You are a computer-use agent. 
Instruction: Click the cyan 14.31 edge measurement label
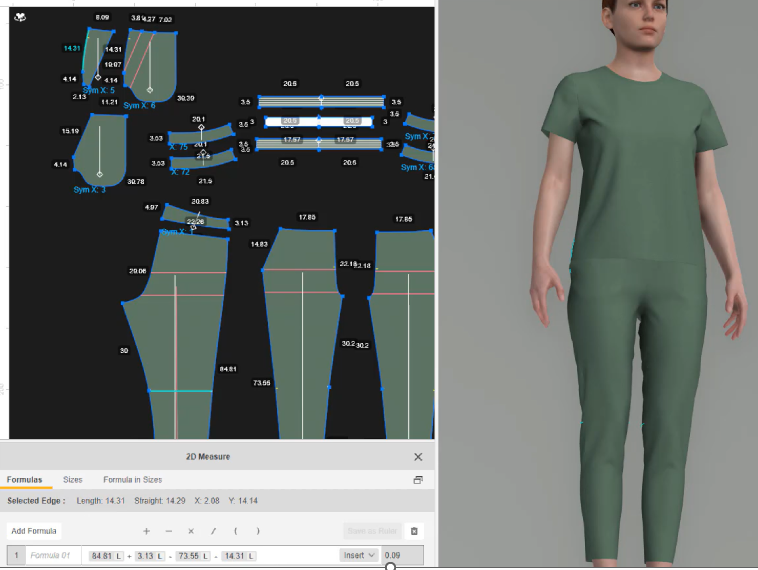click(72, 48)
